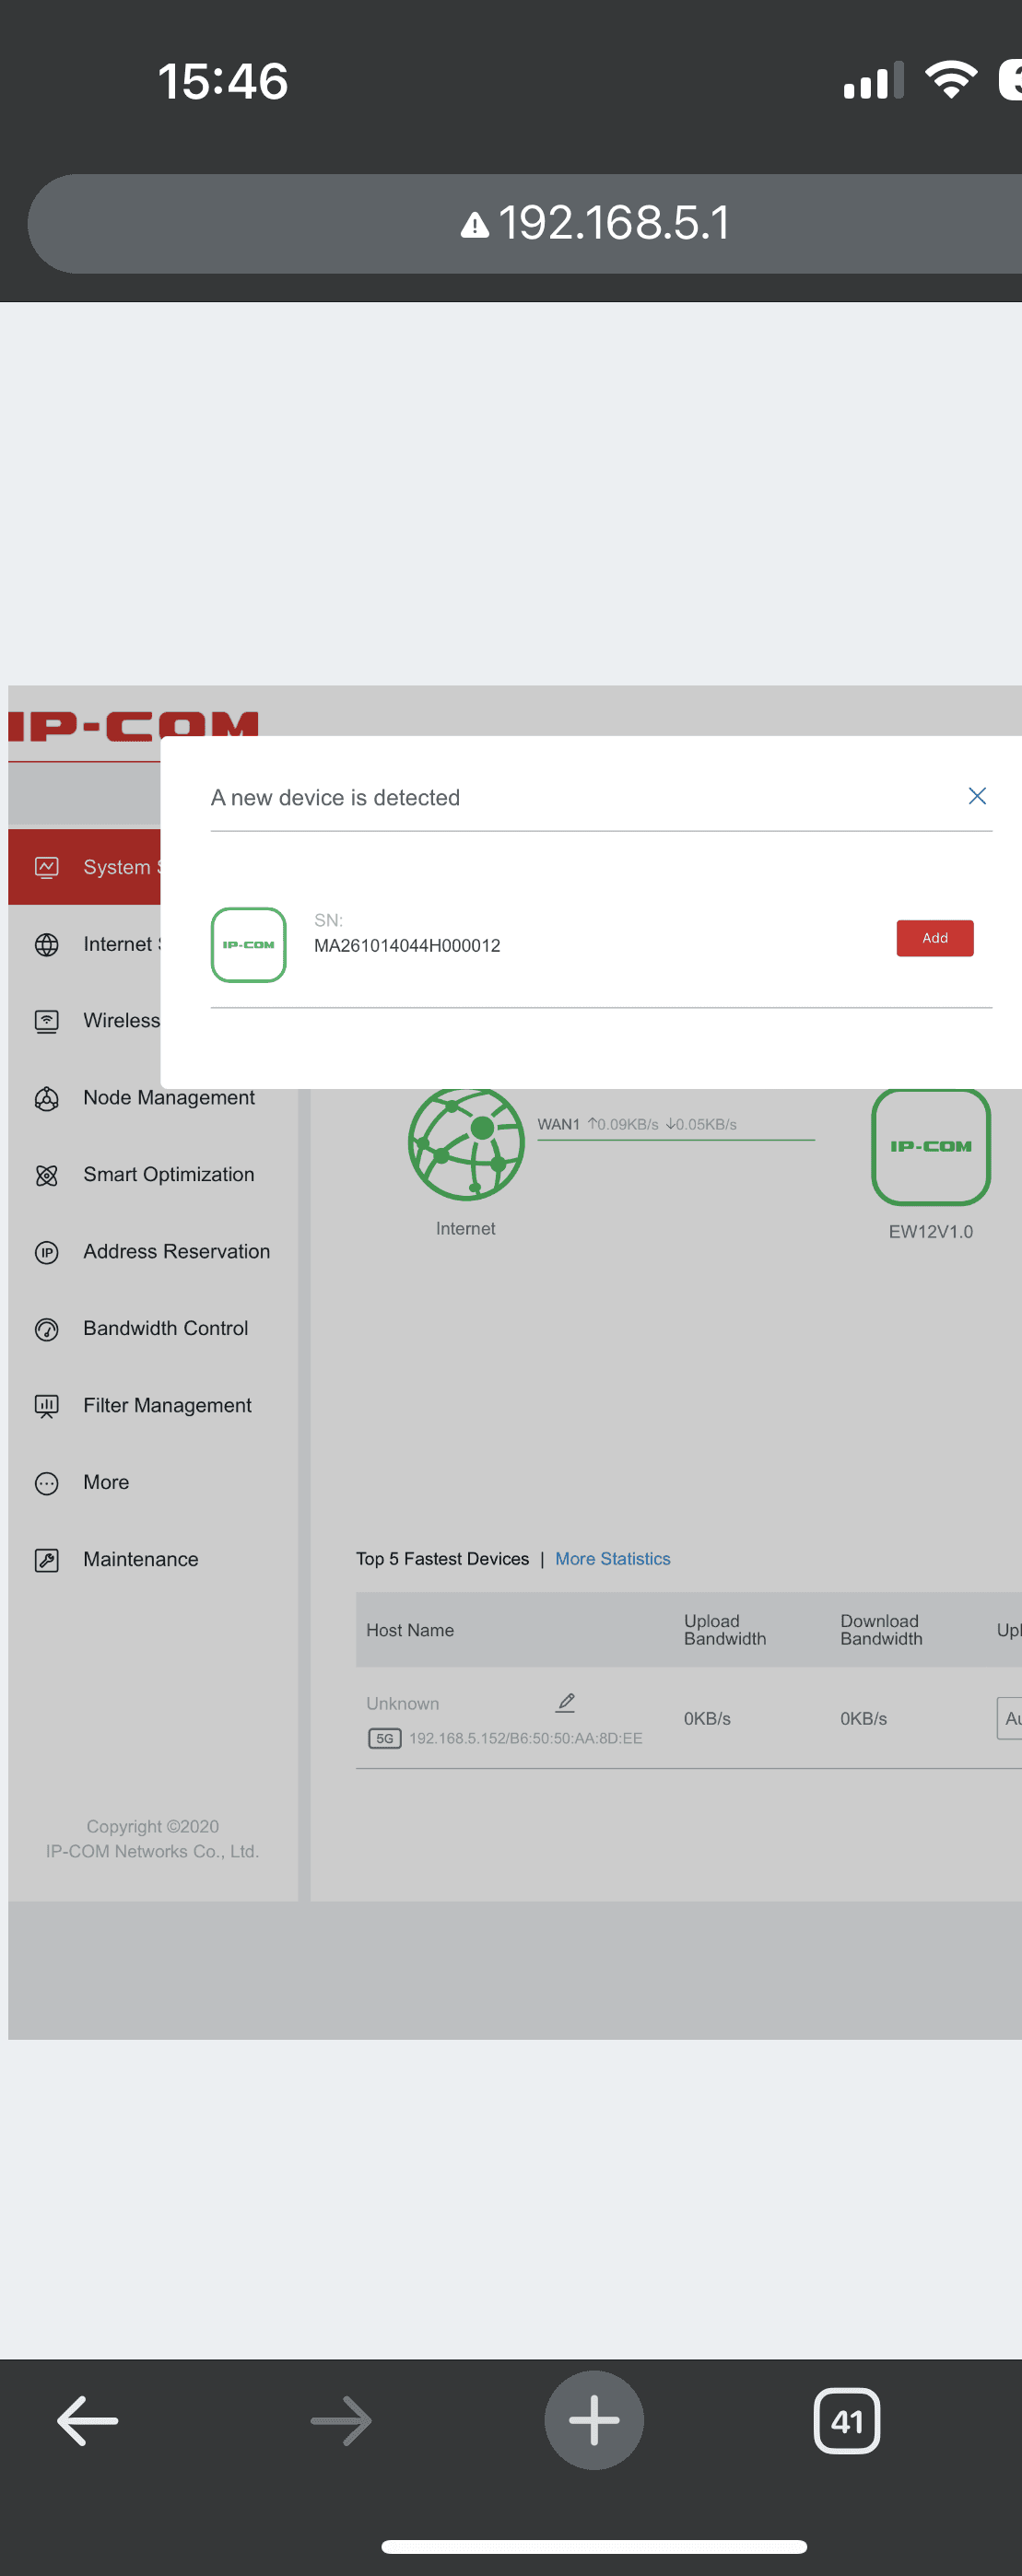
Task: Open System Status menu item
Action: pyautogui.click(x=84, y=867)
